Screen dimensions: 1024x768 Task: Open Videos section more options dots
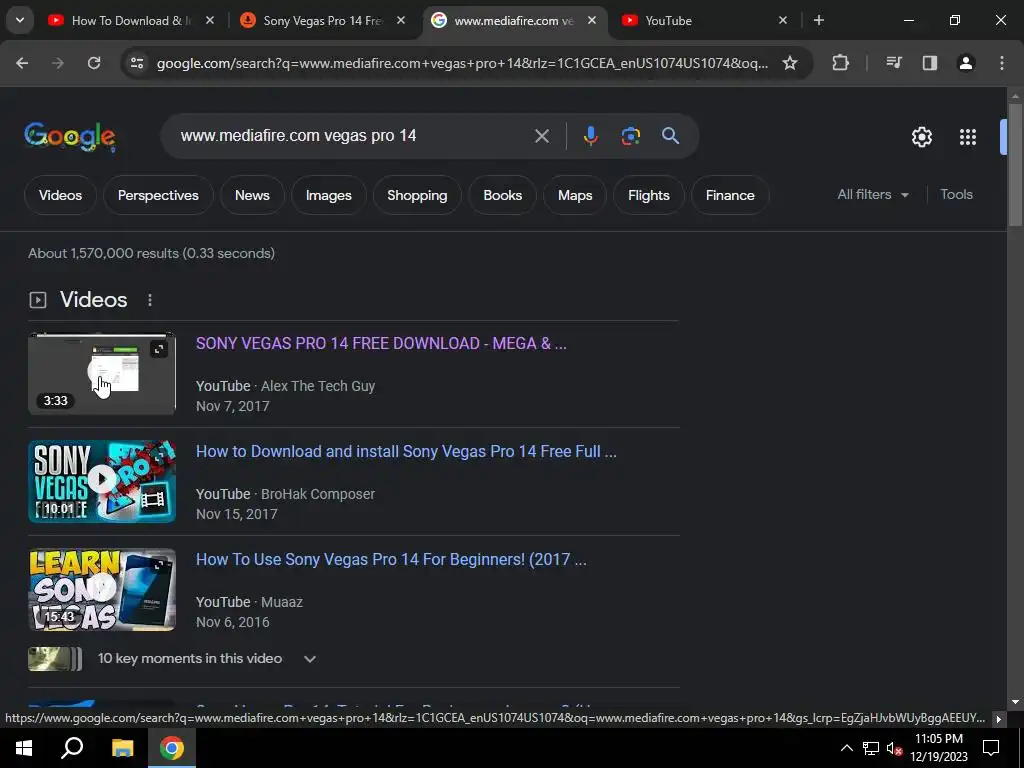(x=150, y=300)
